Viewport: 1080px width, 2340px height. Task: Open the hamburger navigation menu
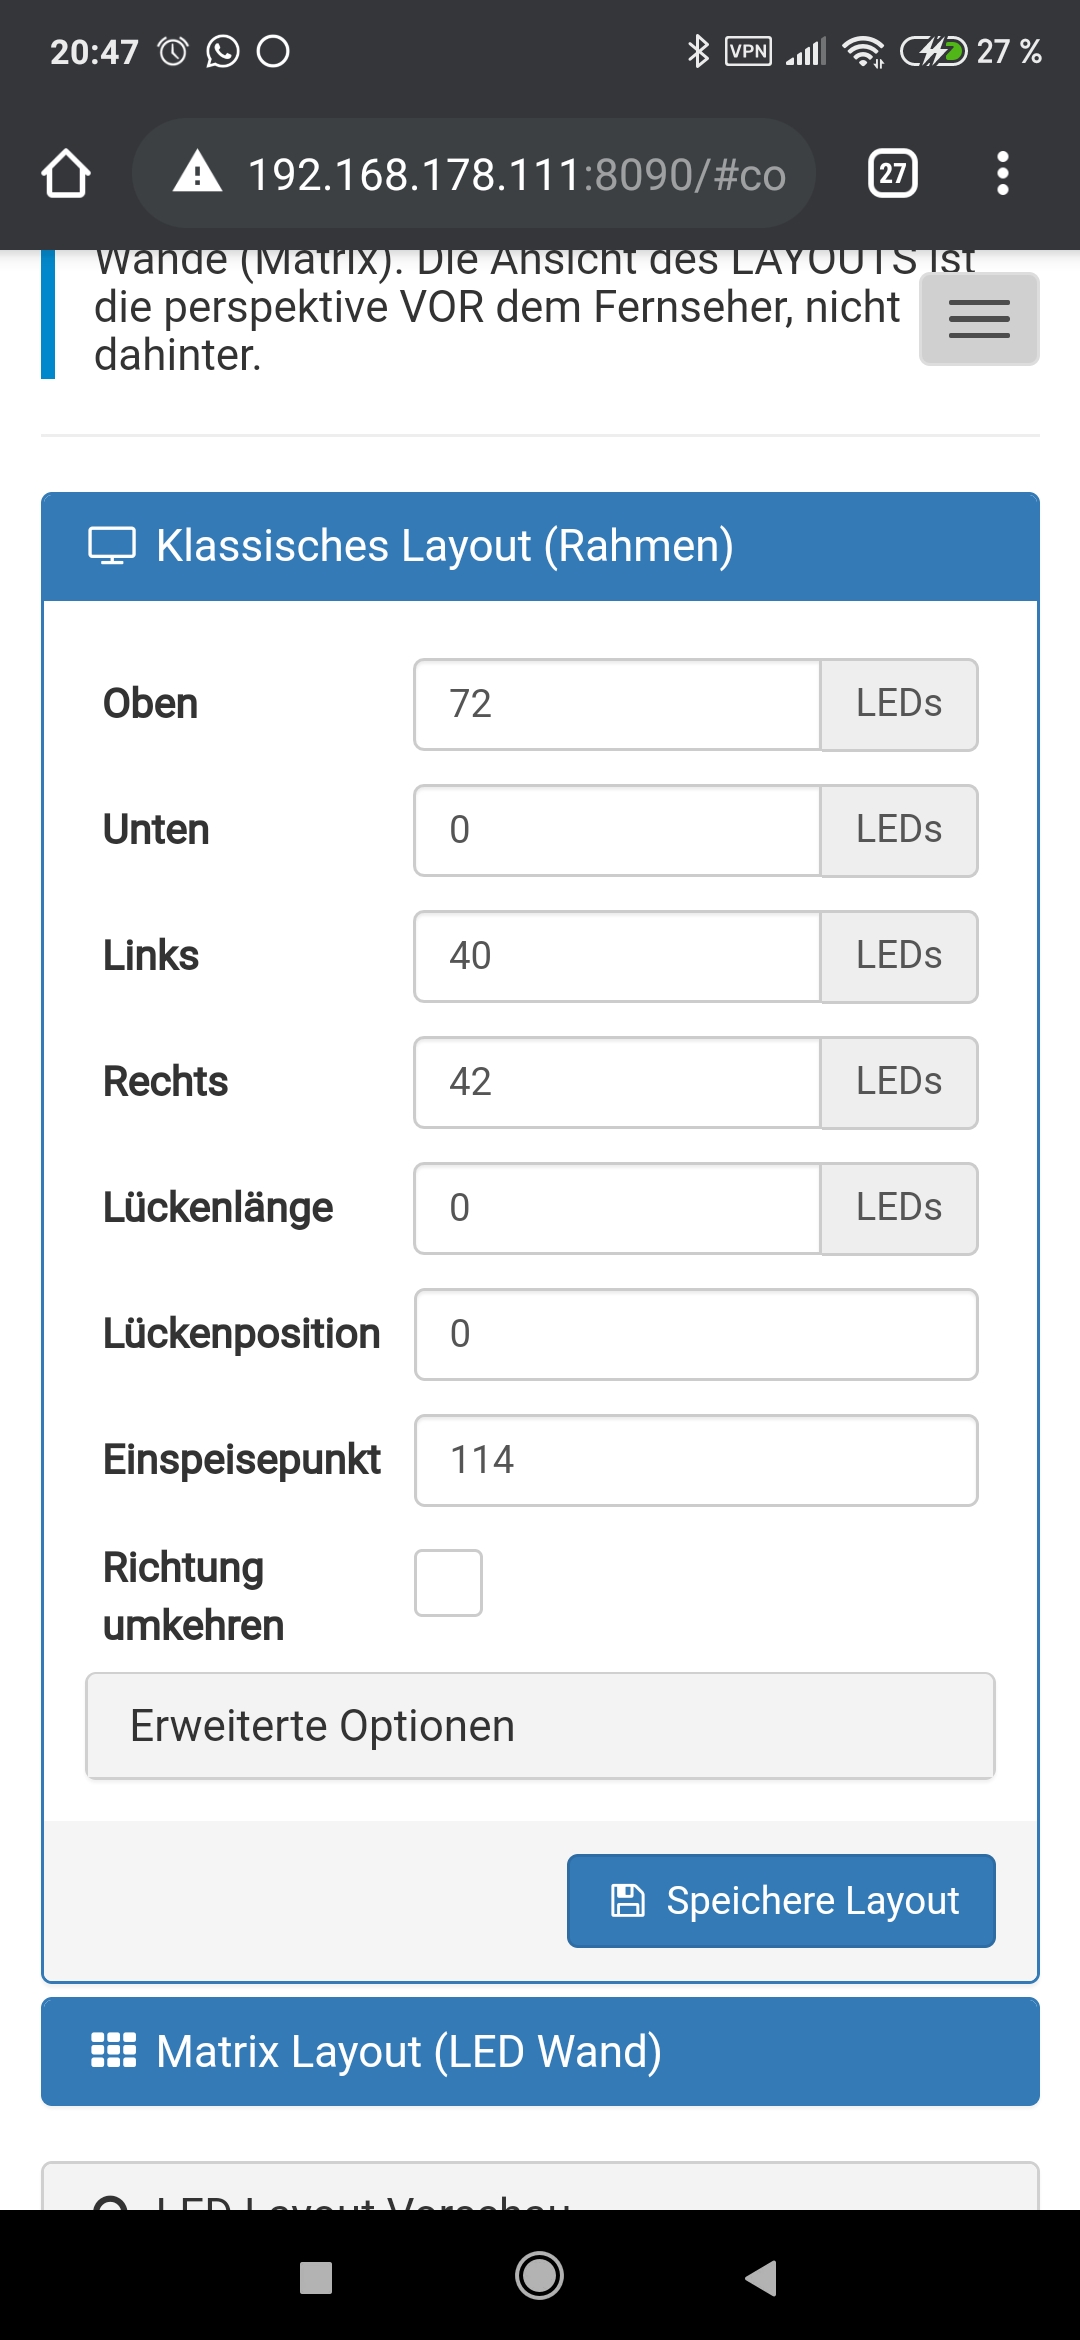[x=979, y=318]
